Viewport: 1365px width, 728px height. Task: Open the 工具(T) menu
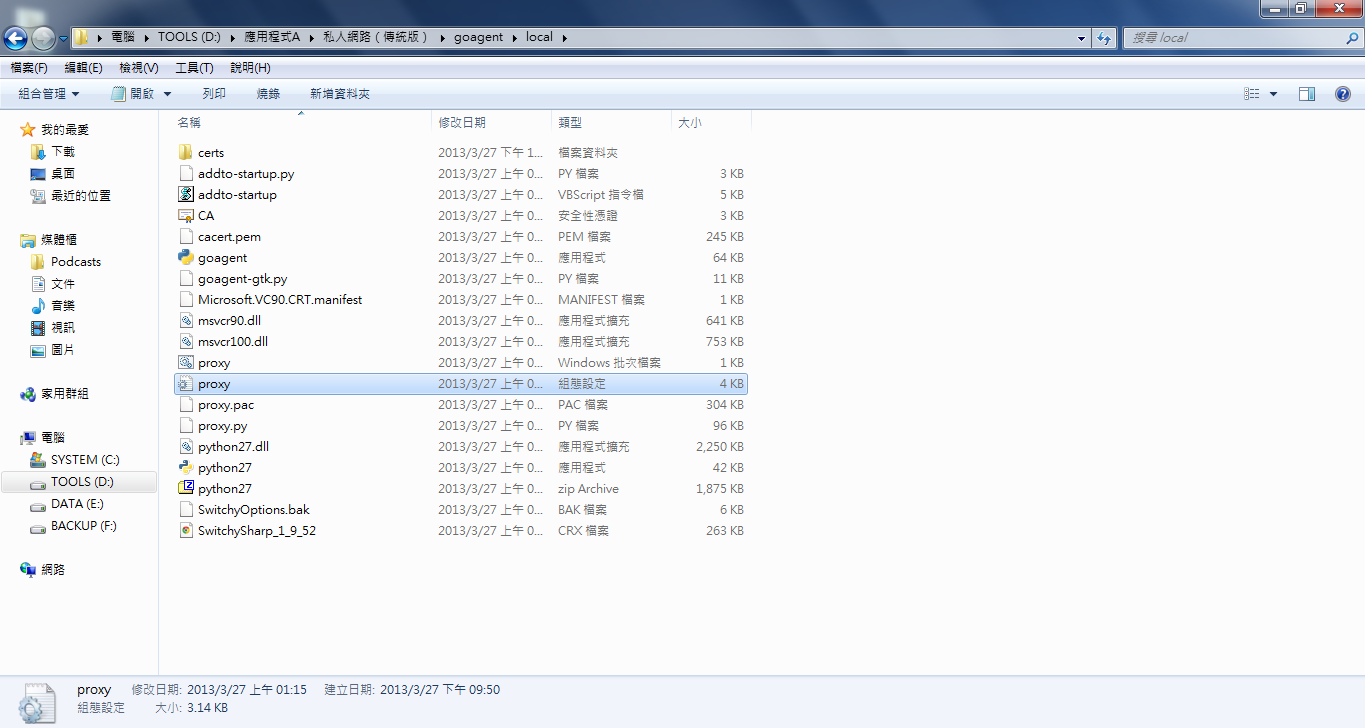pos(194,68)
